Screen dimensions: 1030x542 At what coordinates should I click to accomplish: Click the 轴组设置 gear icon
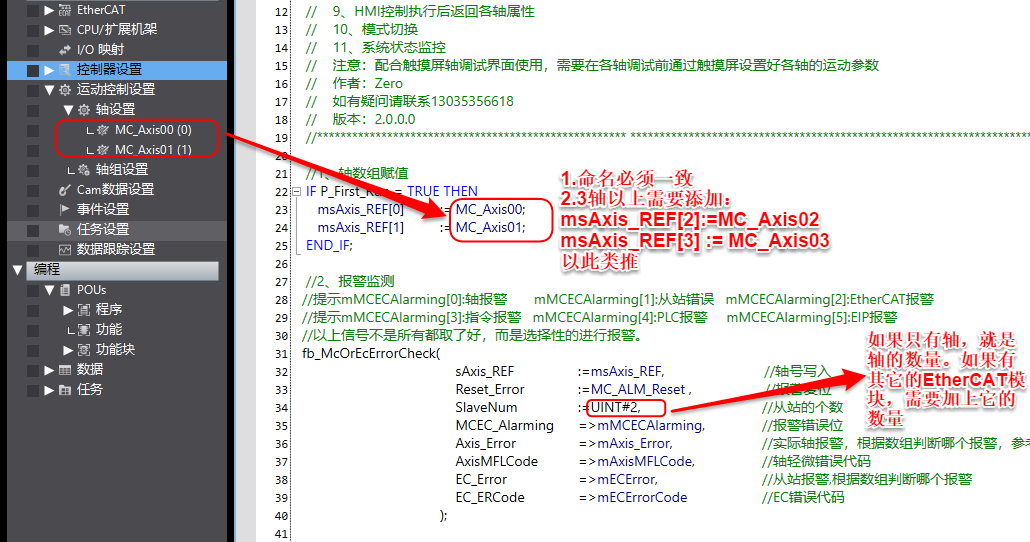click(84, 170)
